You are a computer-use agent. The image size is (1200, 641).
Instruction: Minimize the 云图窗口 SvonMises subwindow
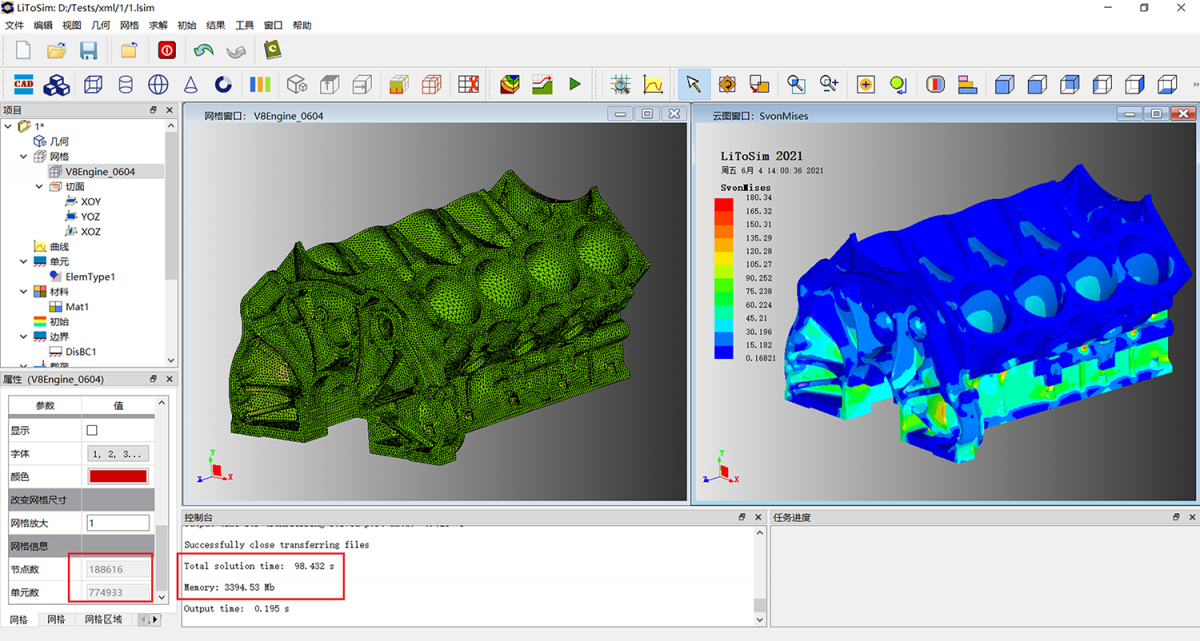[1129, 114]
